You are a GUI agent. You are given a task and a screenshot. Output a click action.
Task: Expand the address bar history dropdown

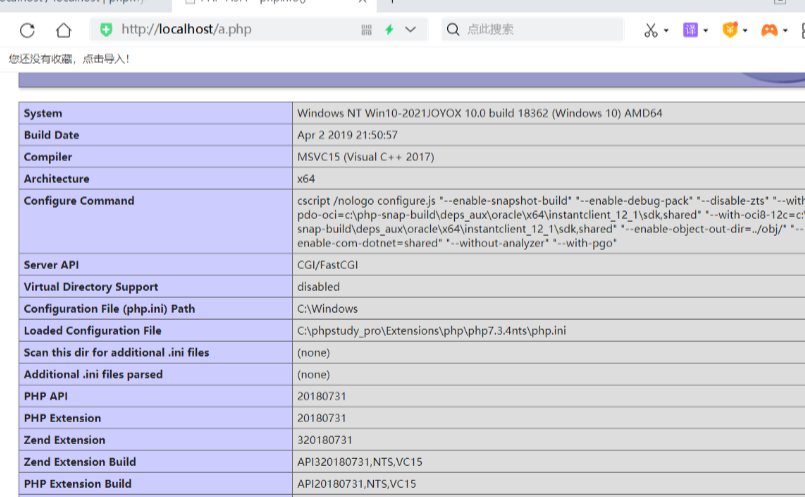pos(411,30)
